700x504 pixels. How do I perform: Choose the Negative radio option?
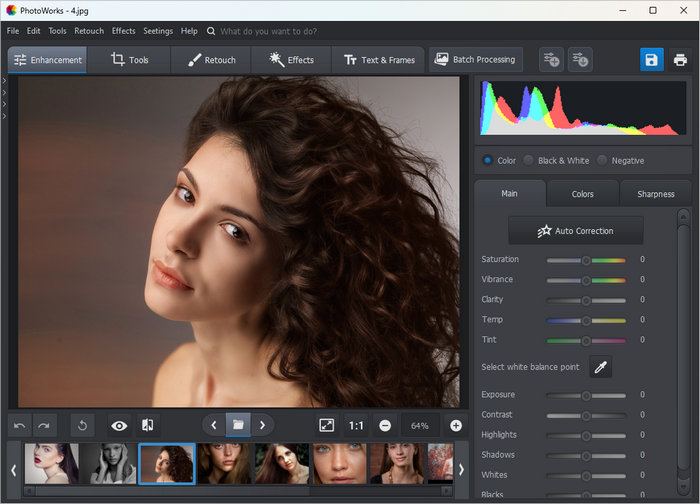pyautogui.click(x=602, y=160)
